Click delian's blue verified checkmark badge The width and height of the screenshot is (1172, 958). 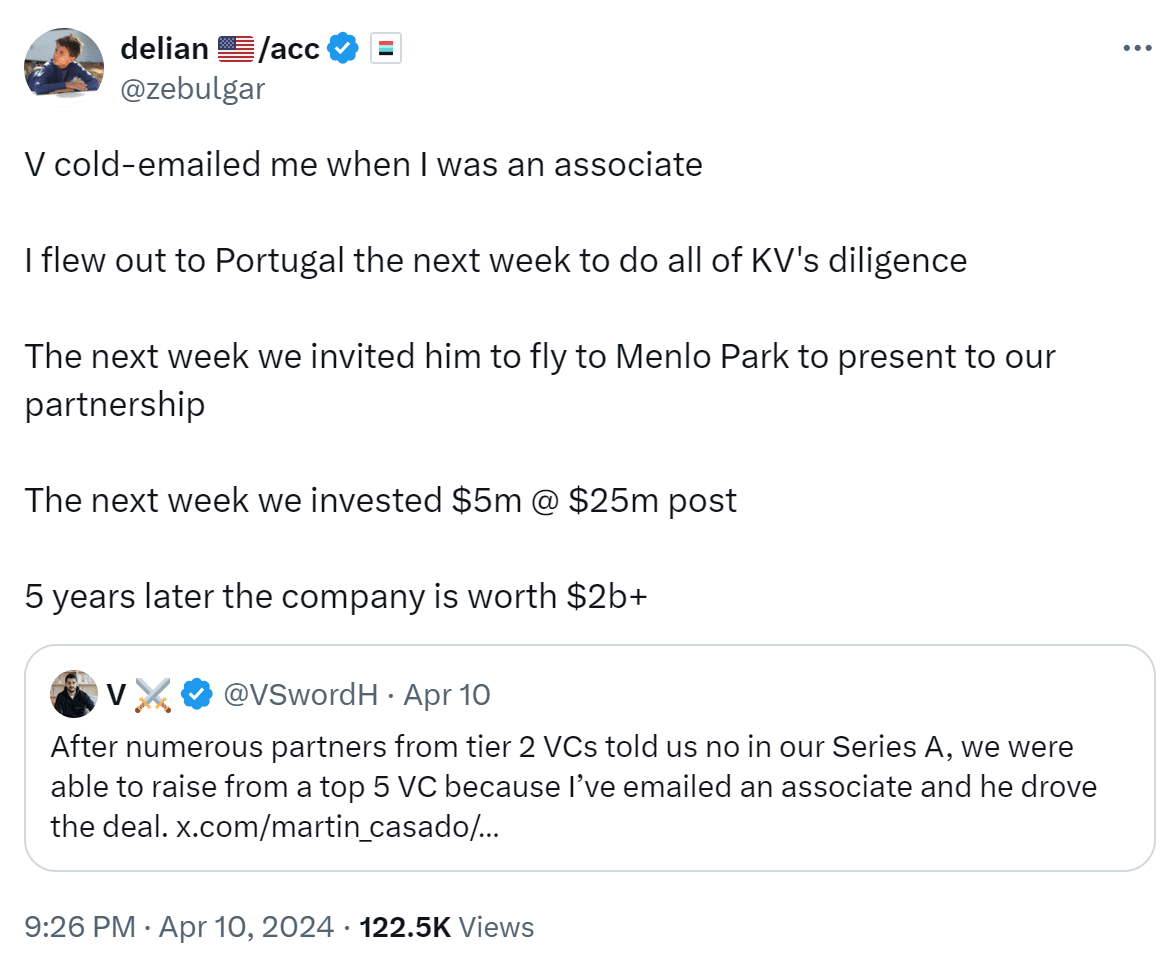click(344, 47)
